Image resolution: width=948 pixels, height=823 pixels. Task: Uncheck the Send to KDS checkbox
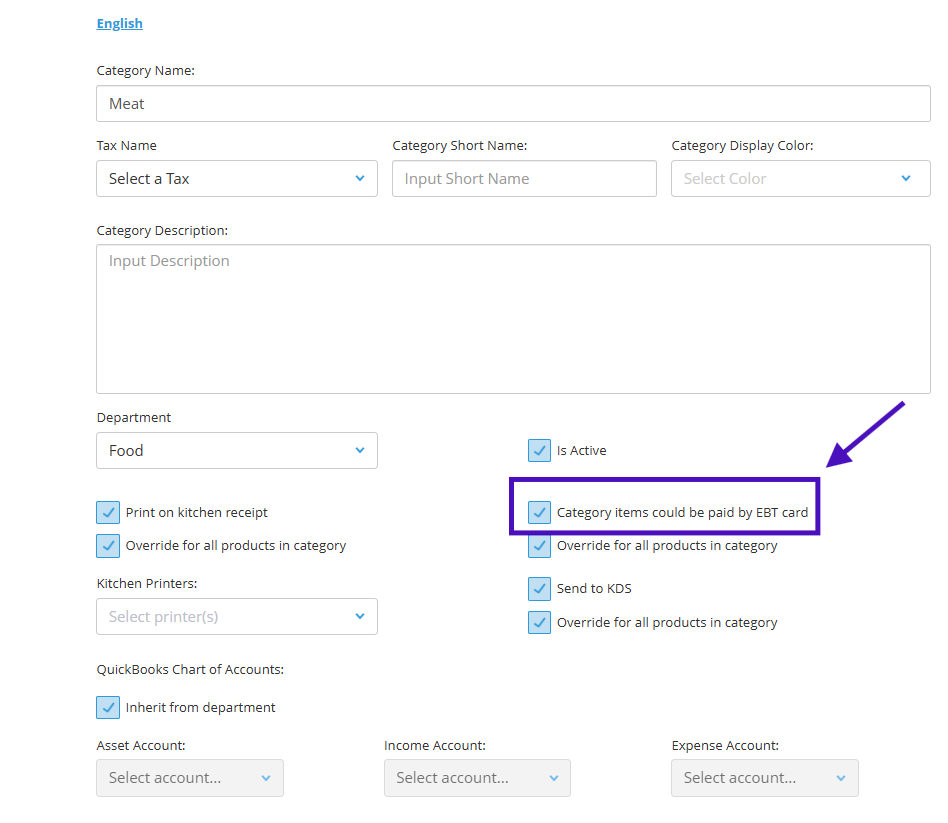click(x=540, y=589)
